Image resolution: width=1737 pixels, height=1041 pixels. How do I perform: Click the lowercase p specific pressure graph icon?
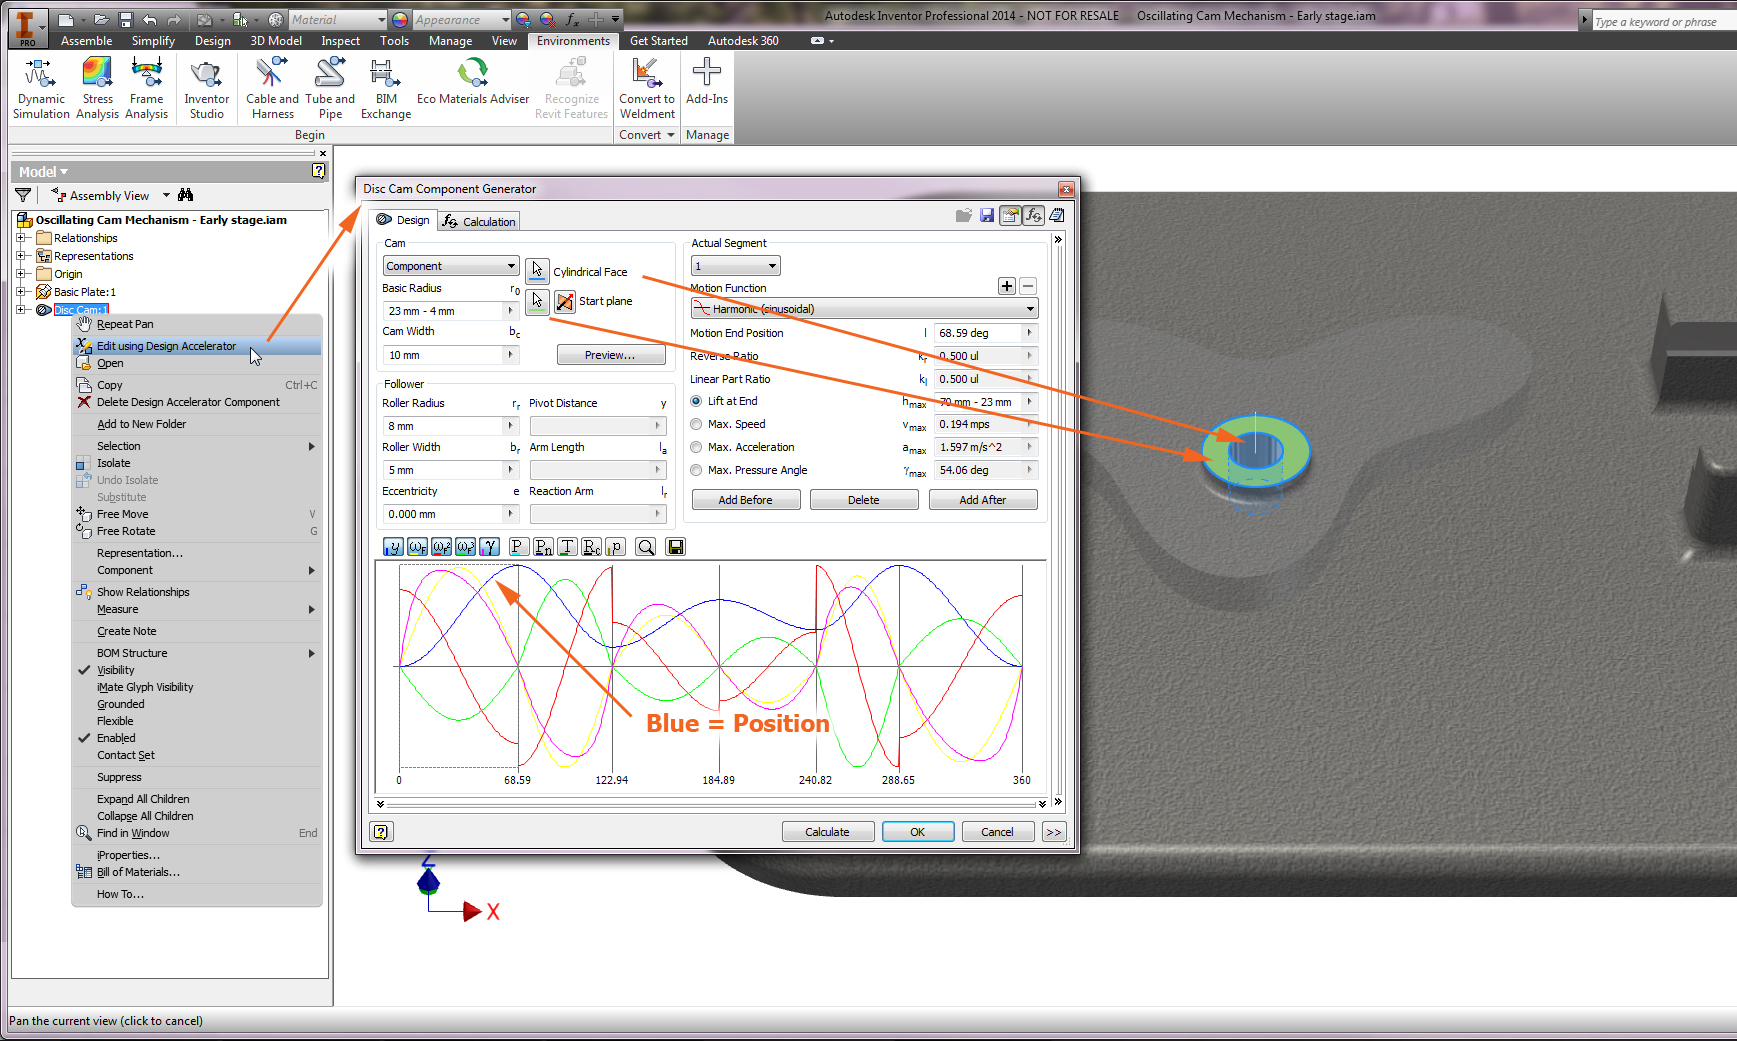(615, 547)
